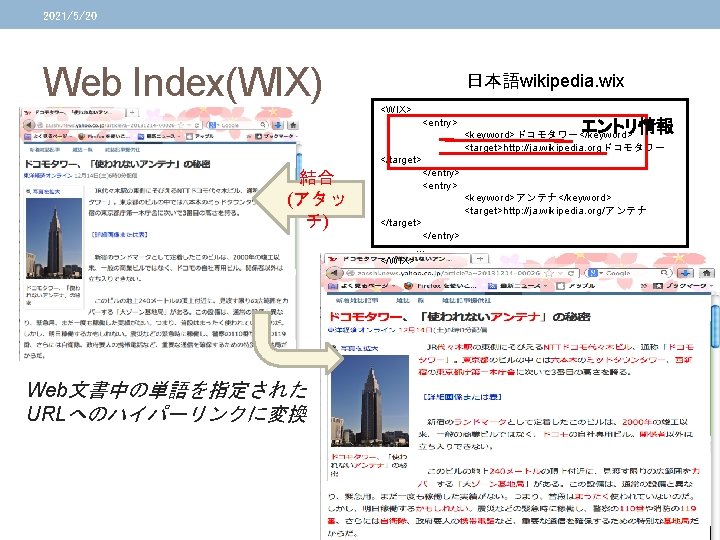720x540 pixels.
Task: Click アップル bookmark in red-linked article browser
Action: (x=575, y=286)
